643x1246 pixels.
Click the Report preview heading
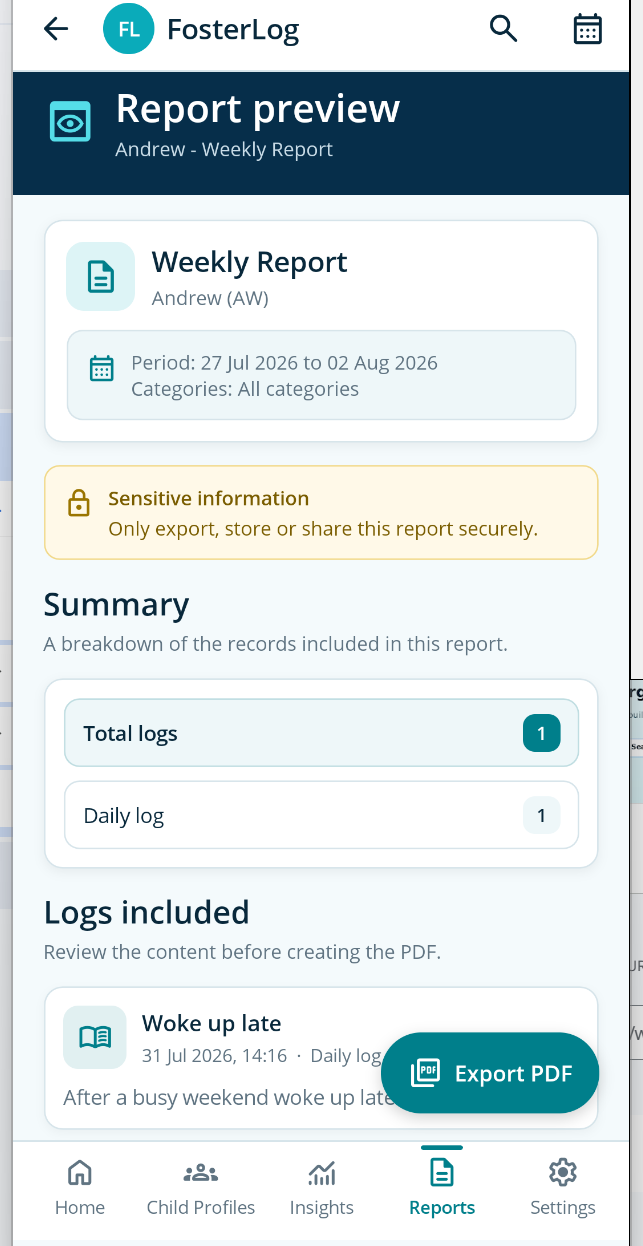pos(258,109)
